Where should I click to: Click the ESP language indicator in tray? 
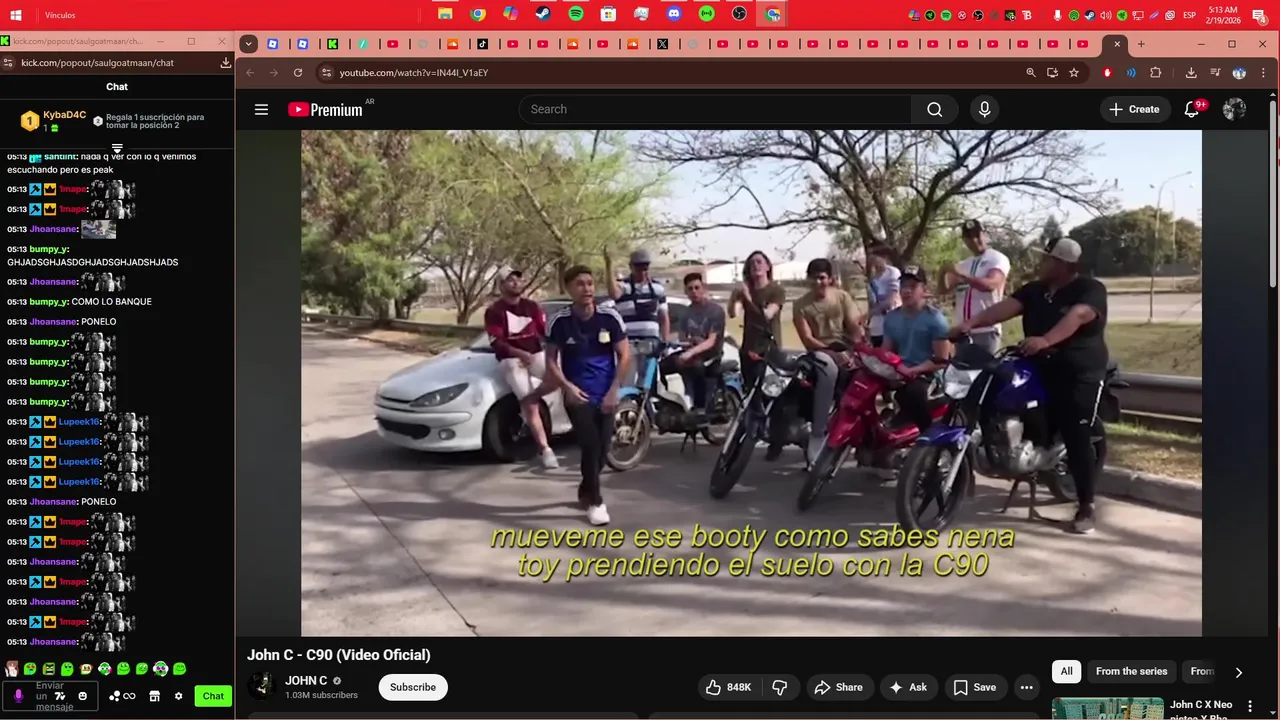[1190, 15]
